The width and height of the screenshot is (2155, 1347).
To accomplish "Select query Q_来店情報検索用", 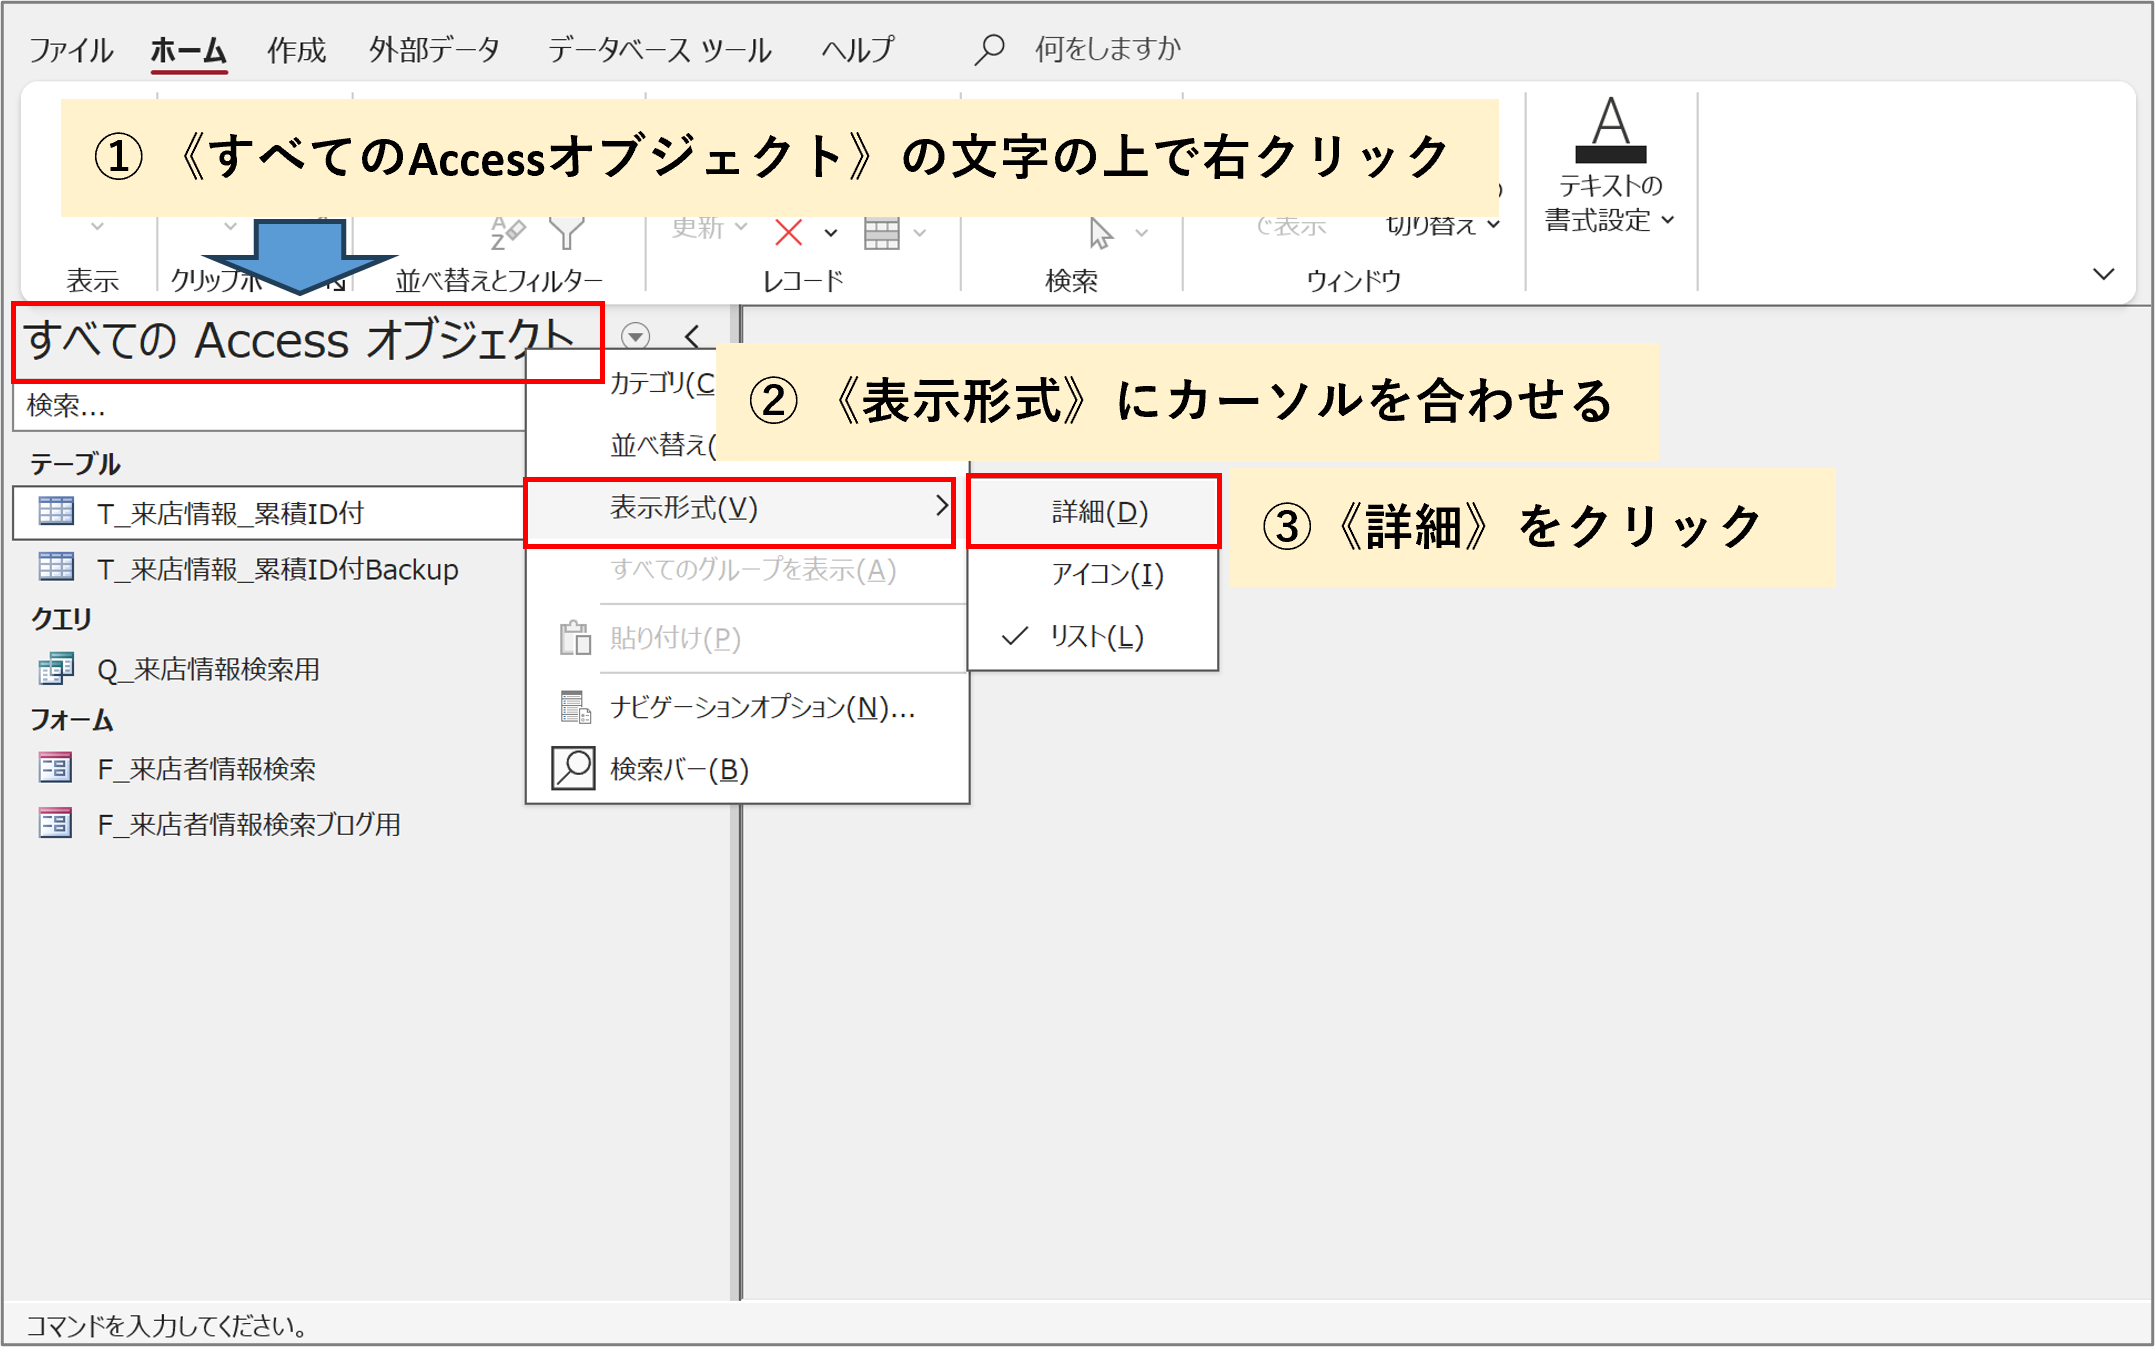I will point(208,669).
